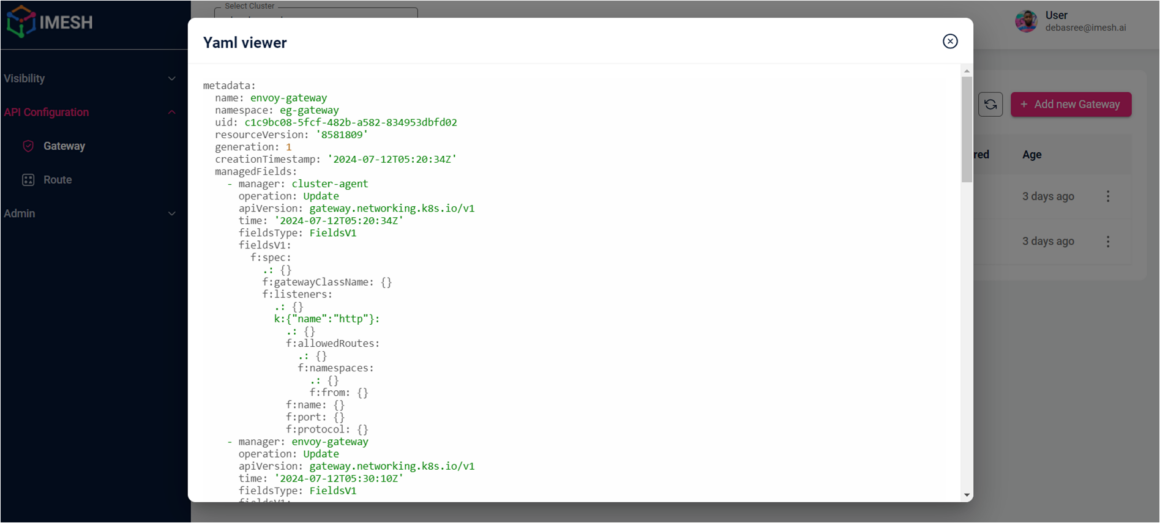The width and height of the screenshot is (1160, 523).
Task: Click the 'managedFields:' line
Action: coord(256,172)
